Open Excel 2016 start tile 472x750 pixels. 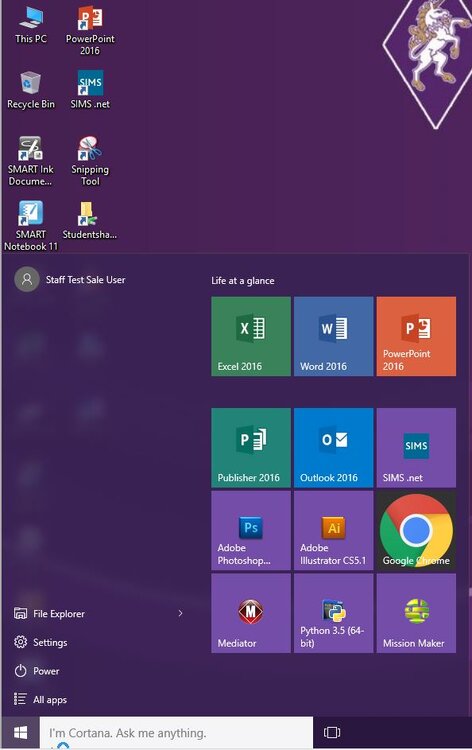pos(251,336)
